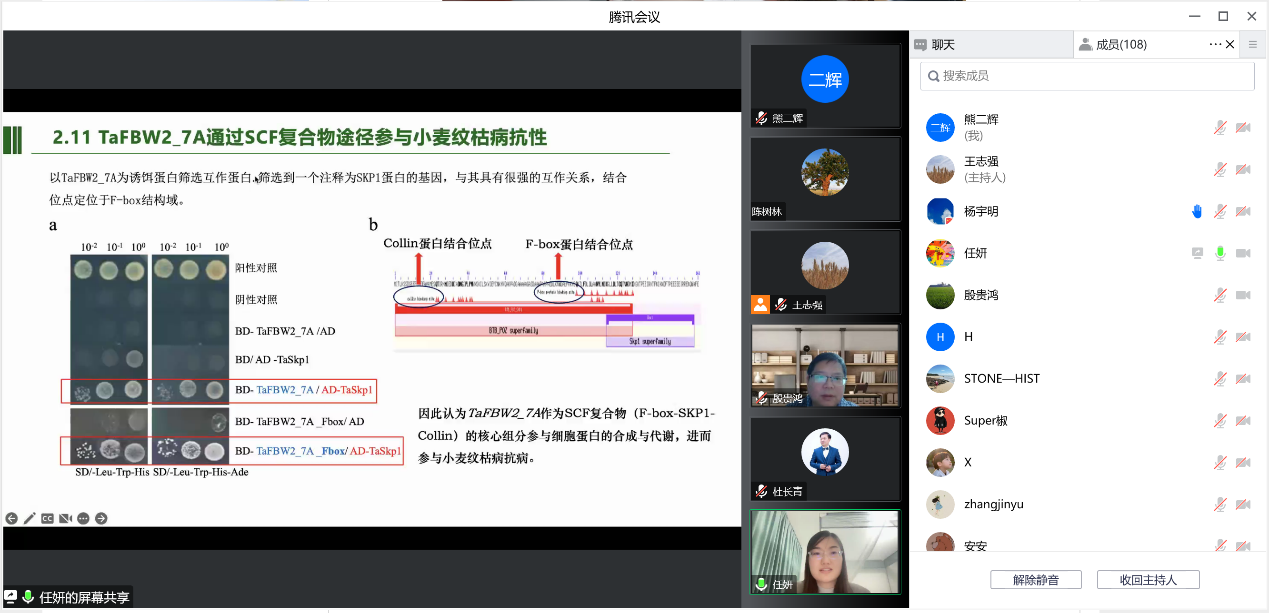Image resolution: width=1269 pixels, height=613 pixels.
Task: Go to previous slide using left arrow
Action: point(12,518)
